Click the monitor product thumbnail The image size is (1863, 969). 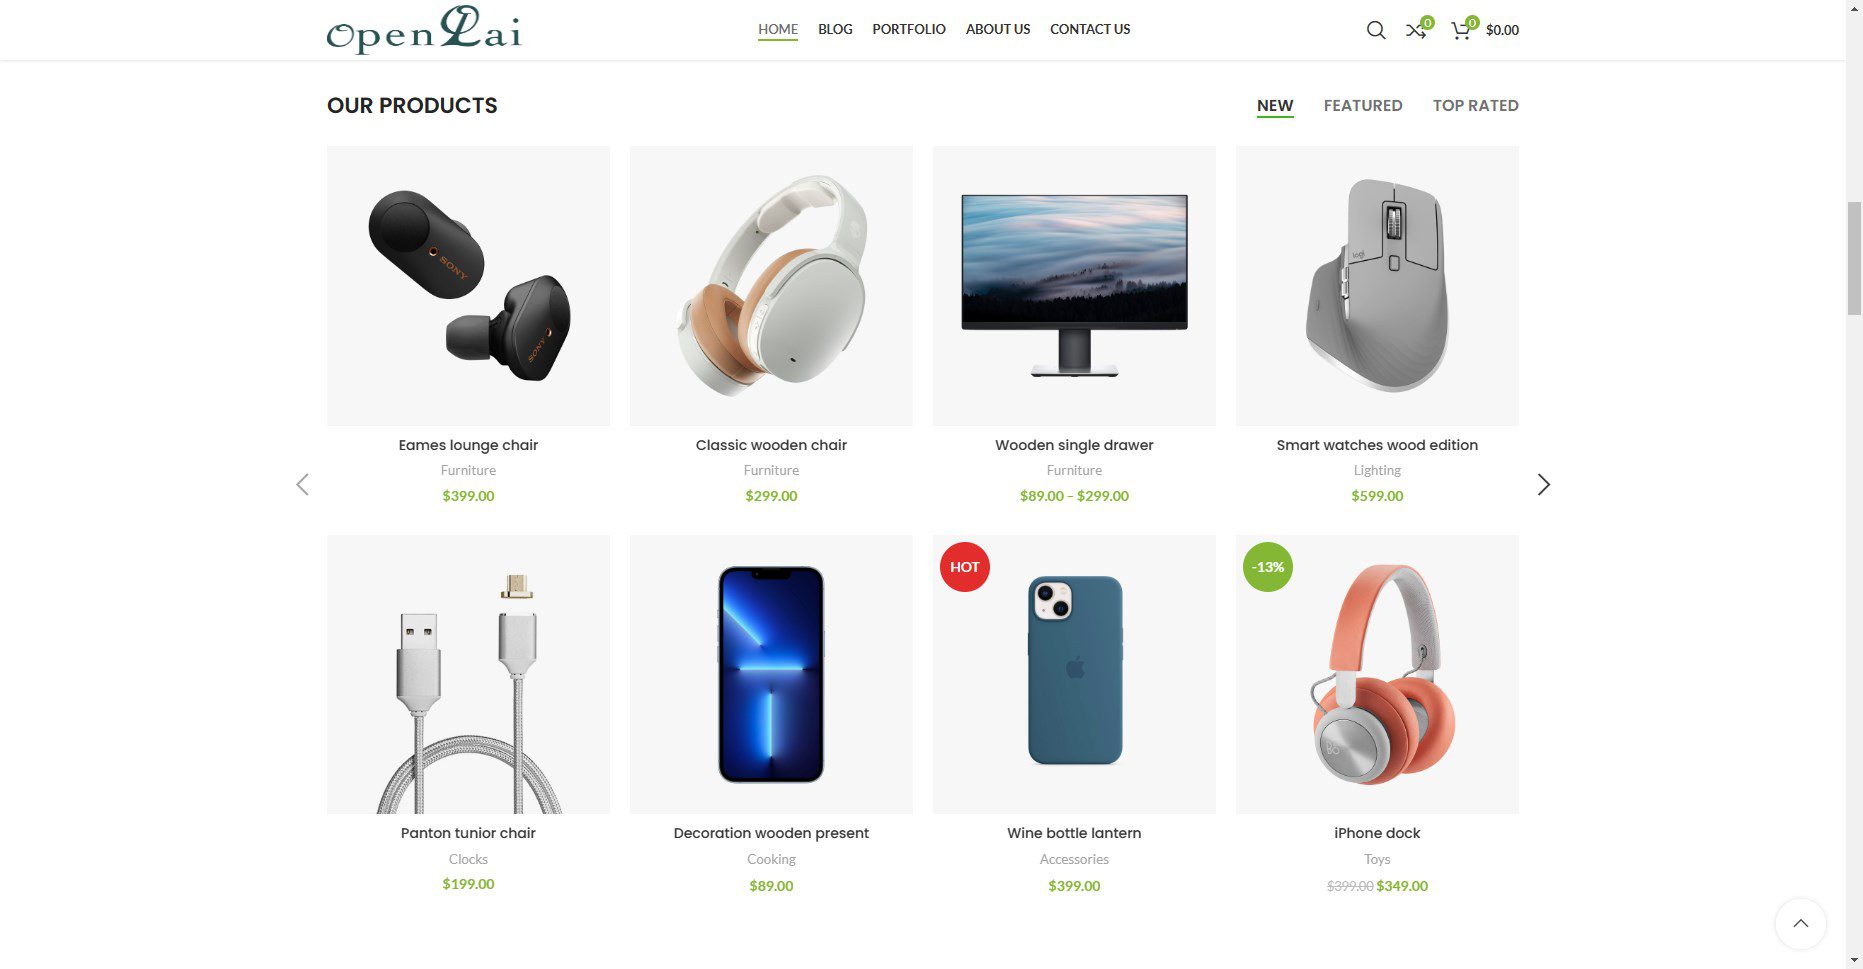tap(1074, 286)
